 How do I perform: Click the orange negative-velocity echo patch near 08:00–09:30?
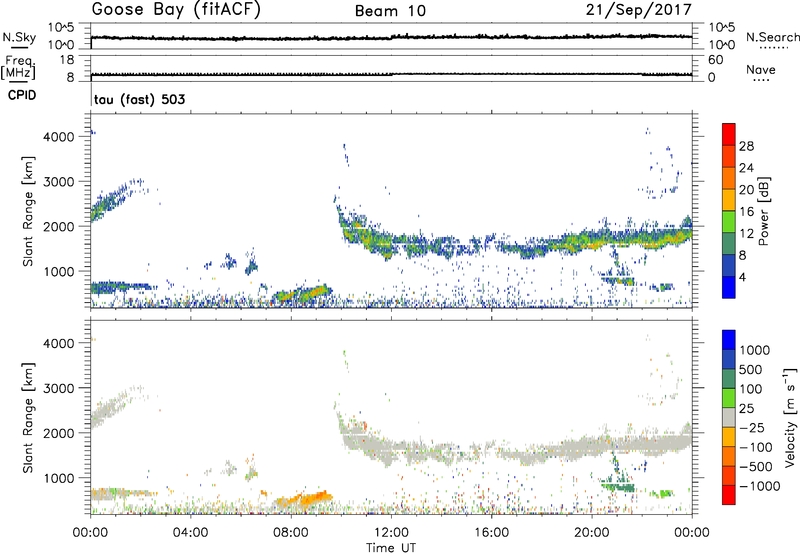[306, 498]
